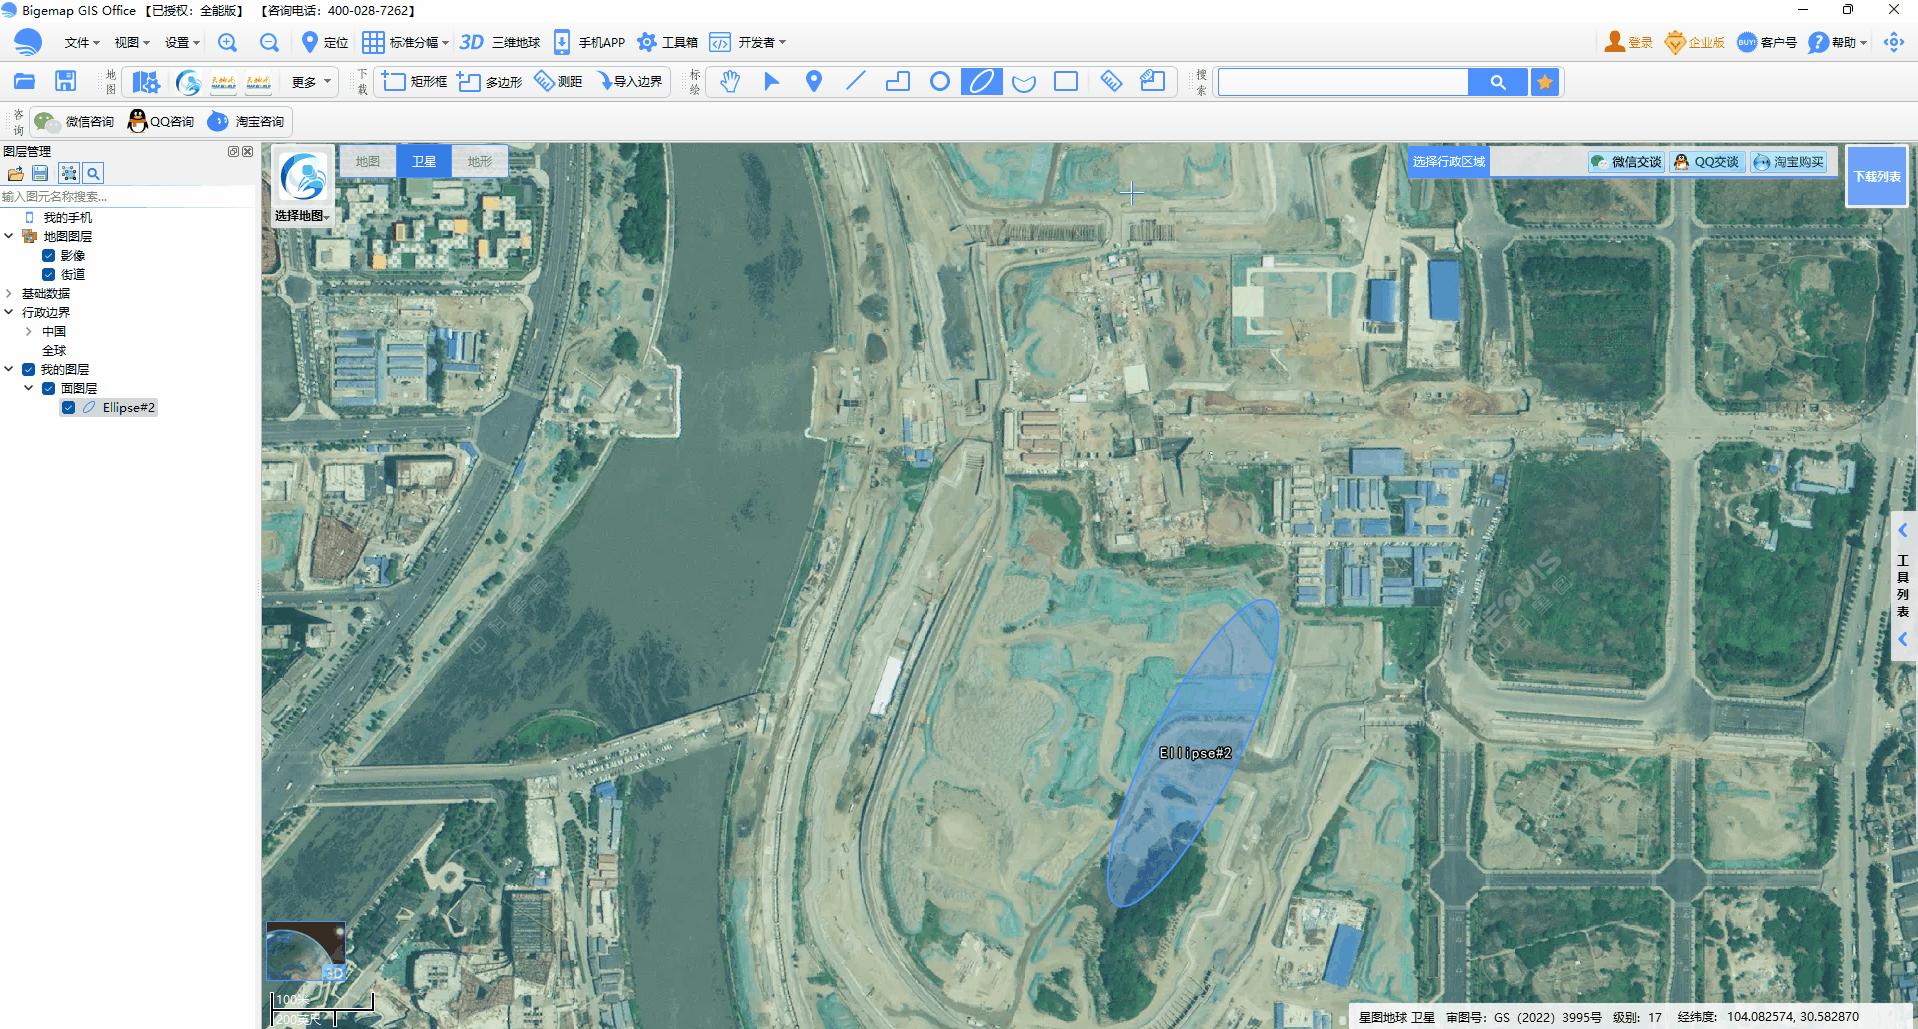
Task: Expand the 基础数据 tree node
Action: point(9,294)
